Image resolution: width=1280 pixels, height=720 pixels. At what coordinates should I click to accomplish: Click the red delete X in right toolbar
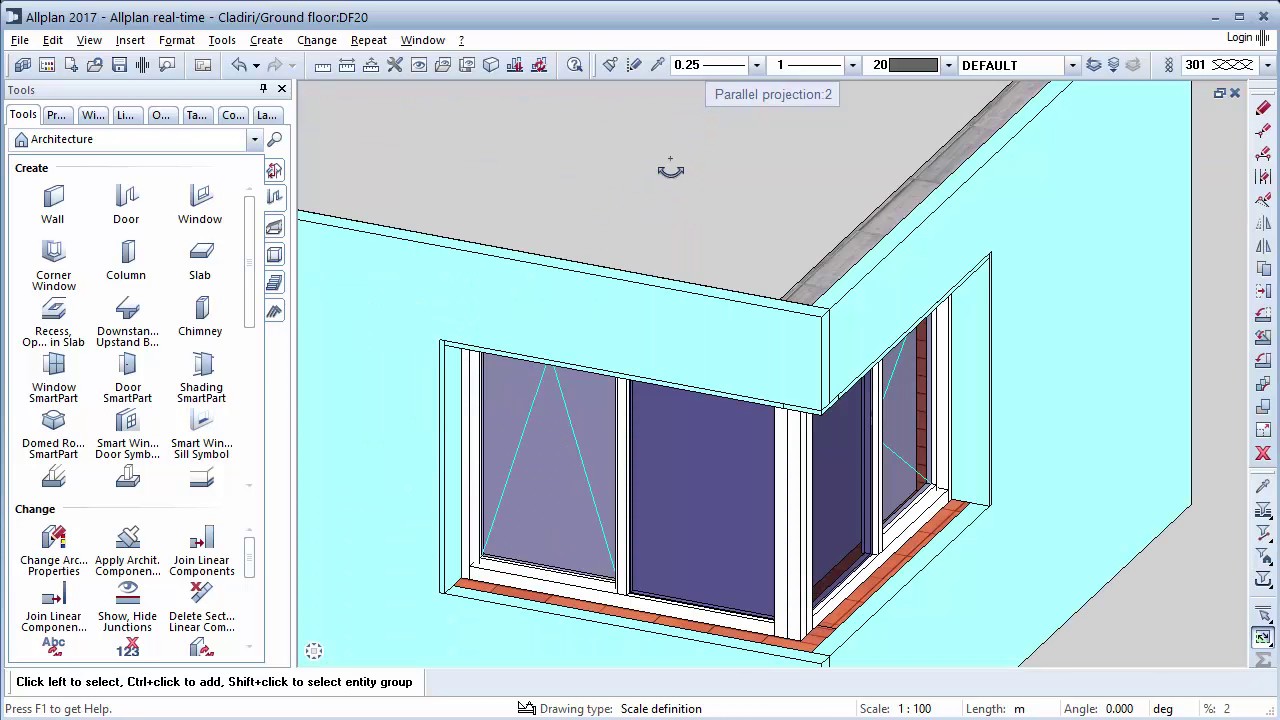click(x=1263, y=453)
